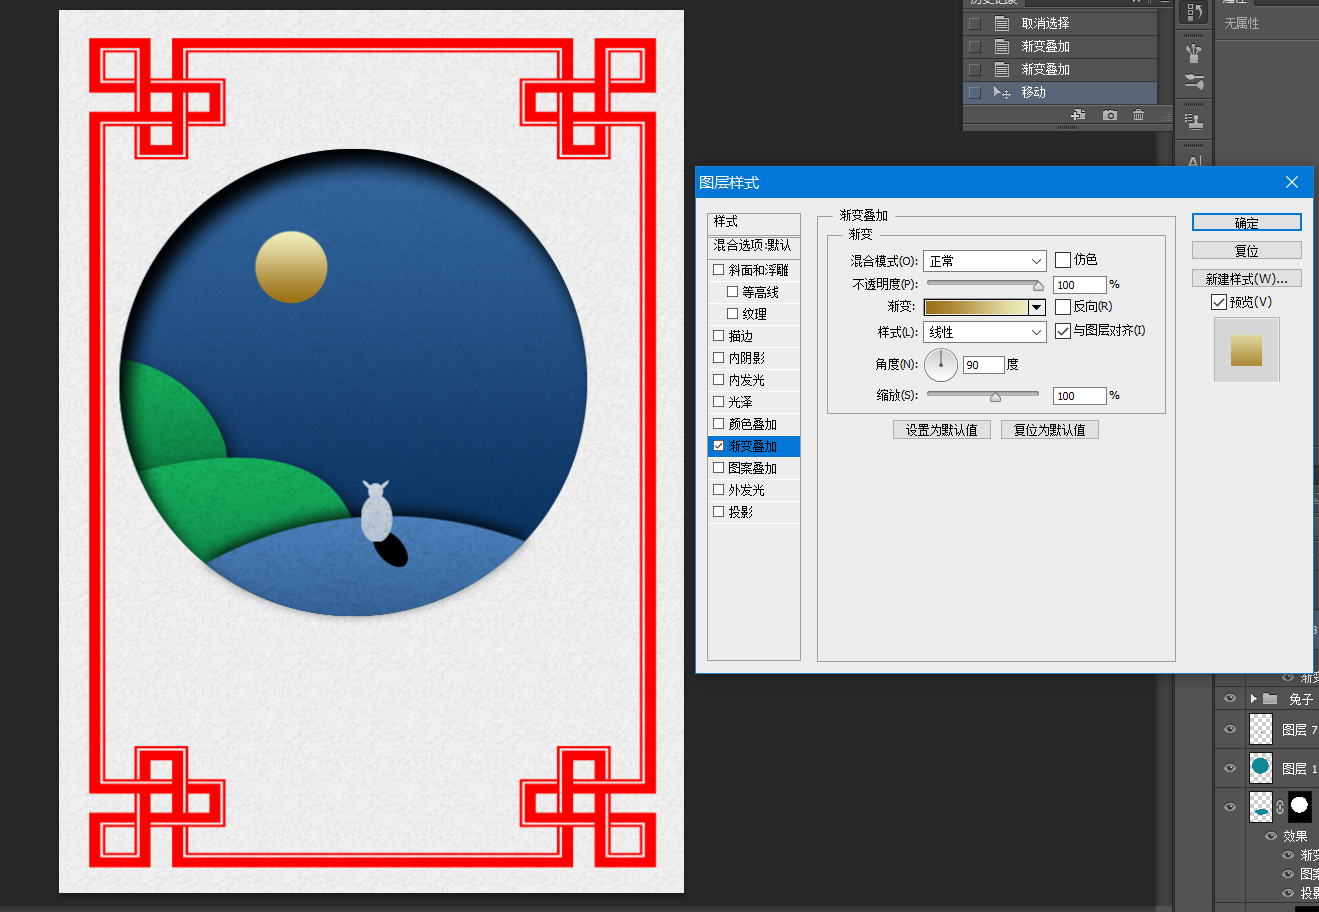Screen dimensions: 1319x912
Task: Click the scale percentage input field
Action: coord(1080,396)
